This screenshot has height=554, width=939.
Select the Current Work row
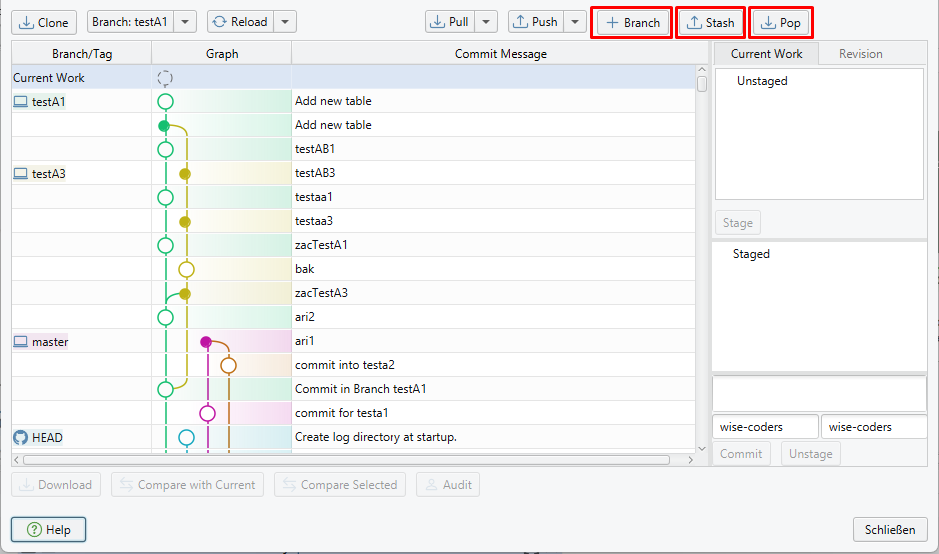(x=353, y=78)
